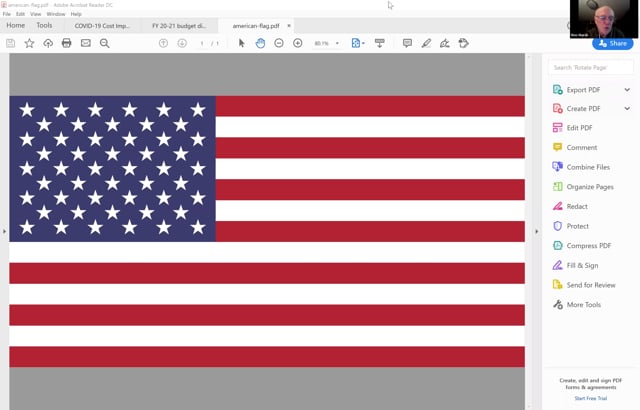
Task: Select the highlight pen tool
Action: [x=426, y=43]
